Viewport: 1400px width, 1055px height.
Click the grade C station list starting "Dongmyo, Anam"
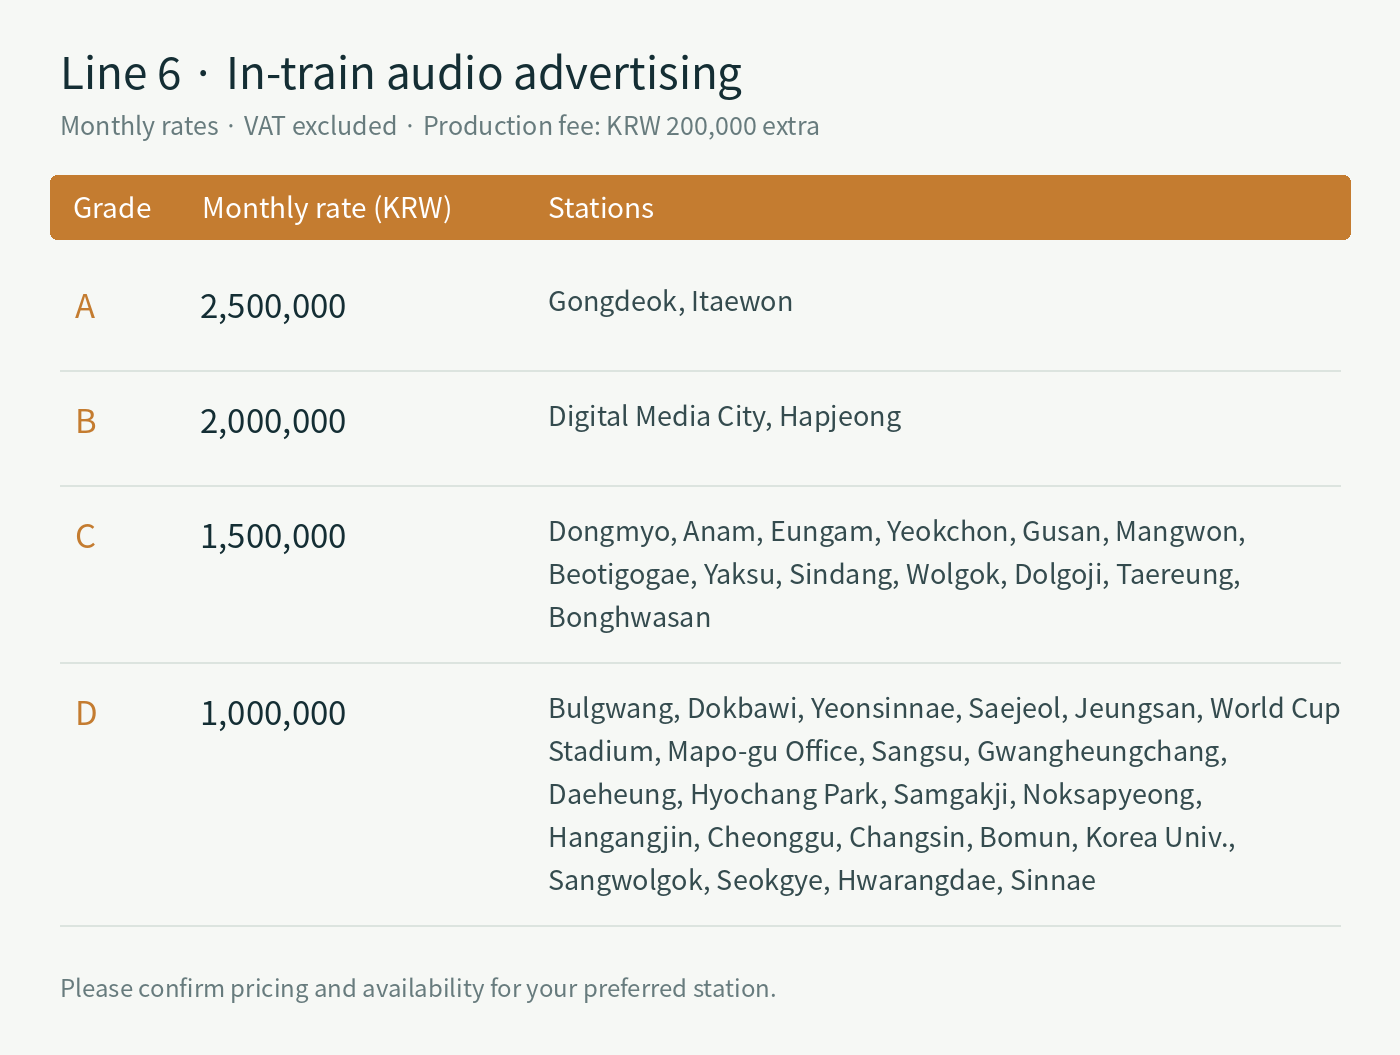pyautogui.click(x=897, y=574)
